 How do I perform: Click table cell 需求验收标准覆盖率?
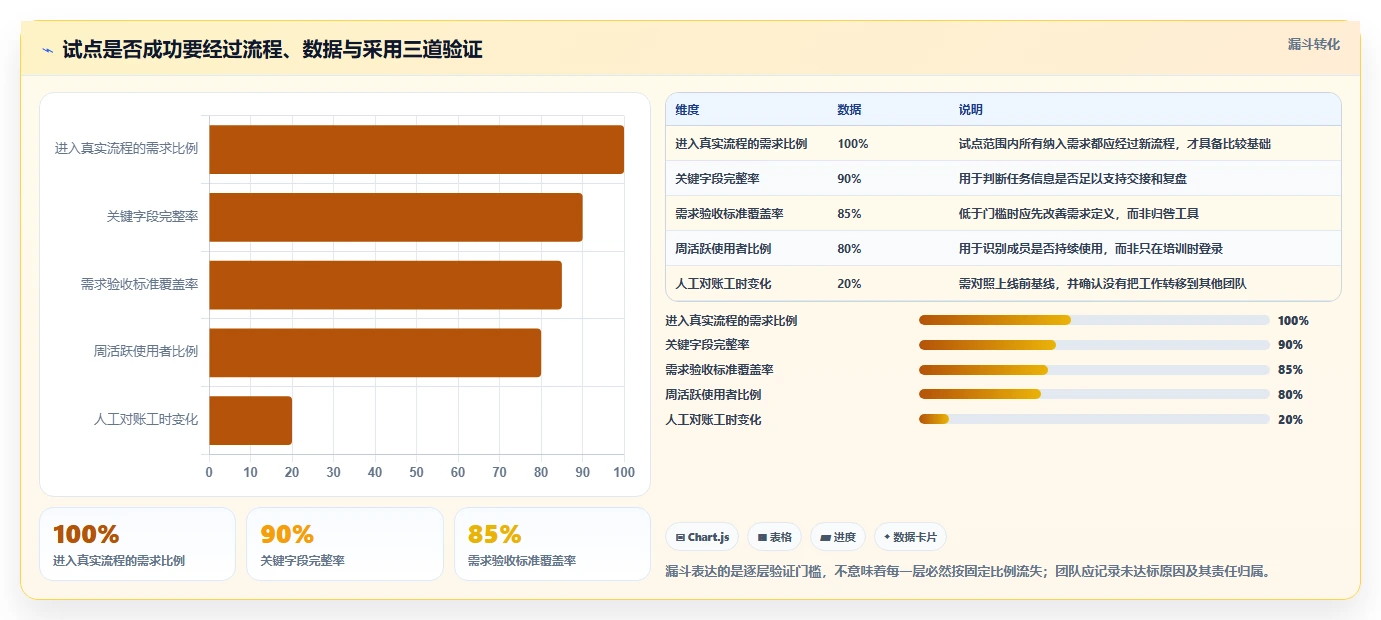pos(729,214)
